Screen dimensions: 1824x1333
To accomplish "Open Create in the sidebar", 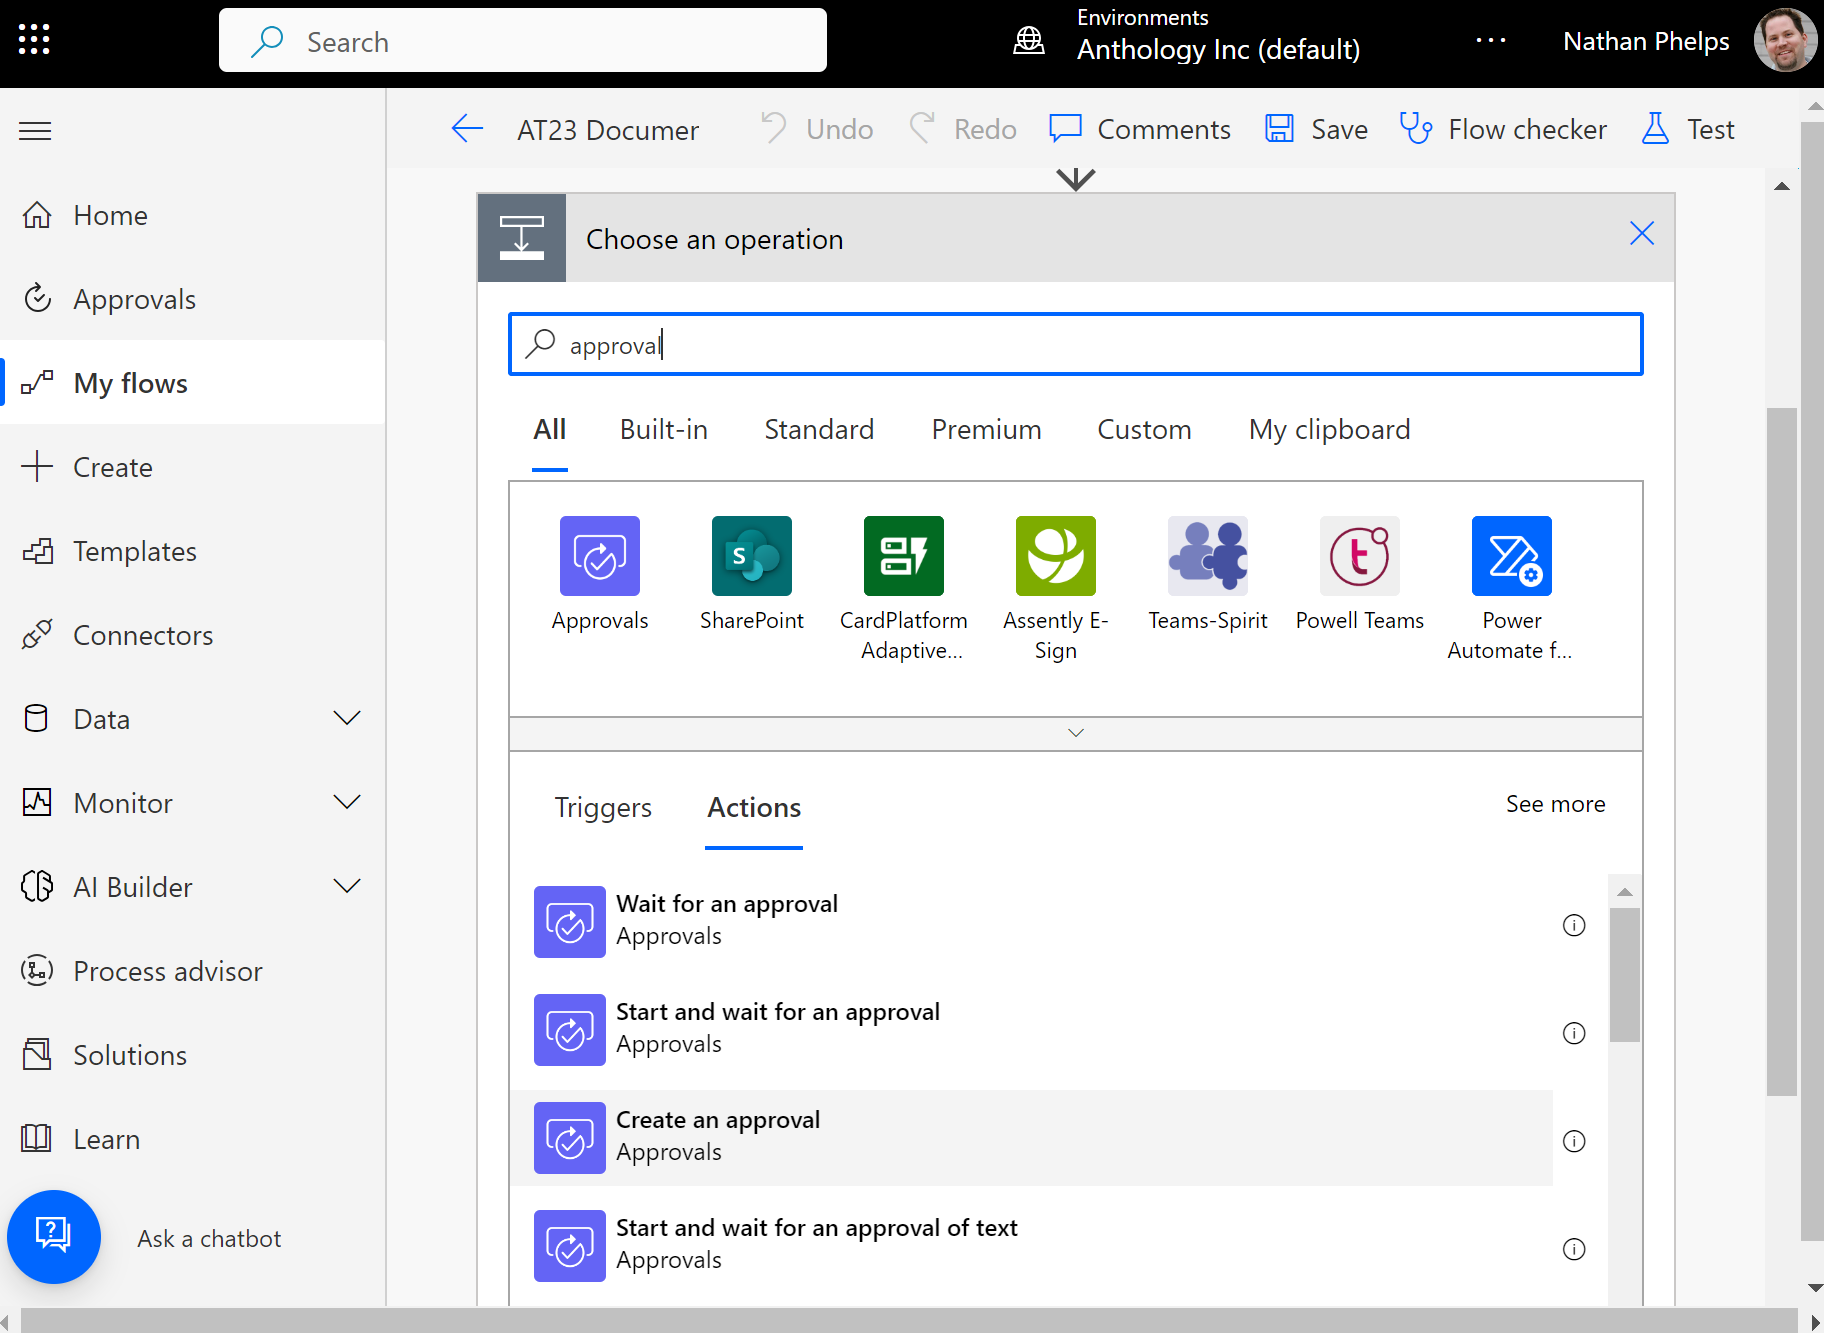I will click(192, 467).
